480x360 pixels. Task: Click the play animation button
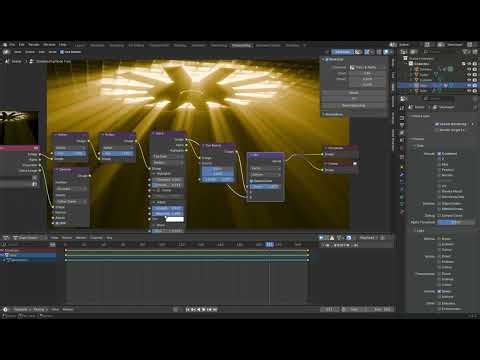point(204,309)
